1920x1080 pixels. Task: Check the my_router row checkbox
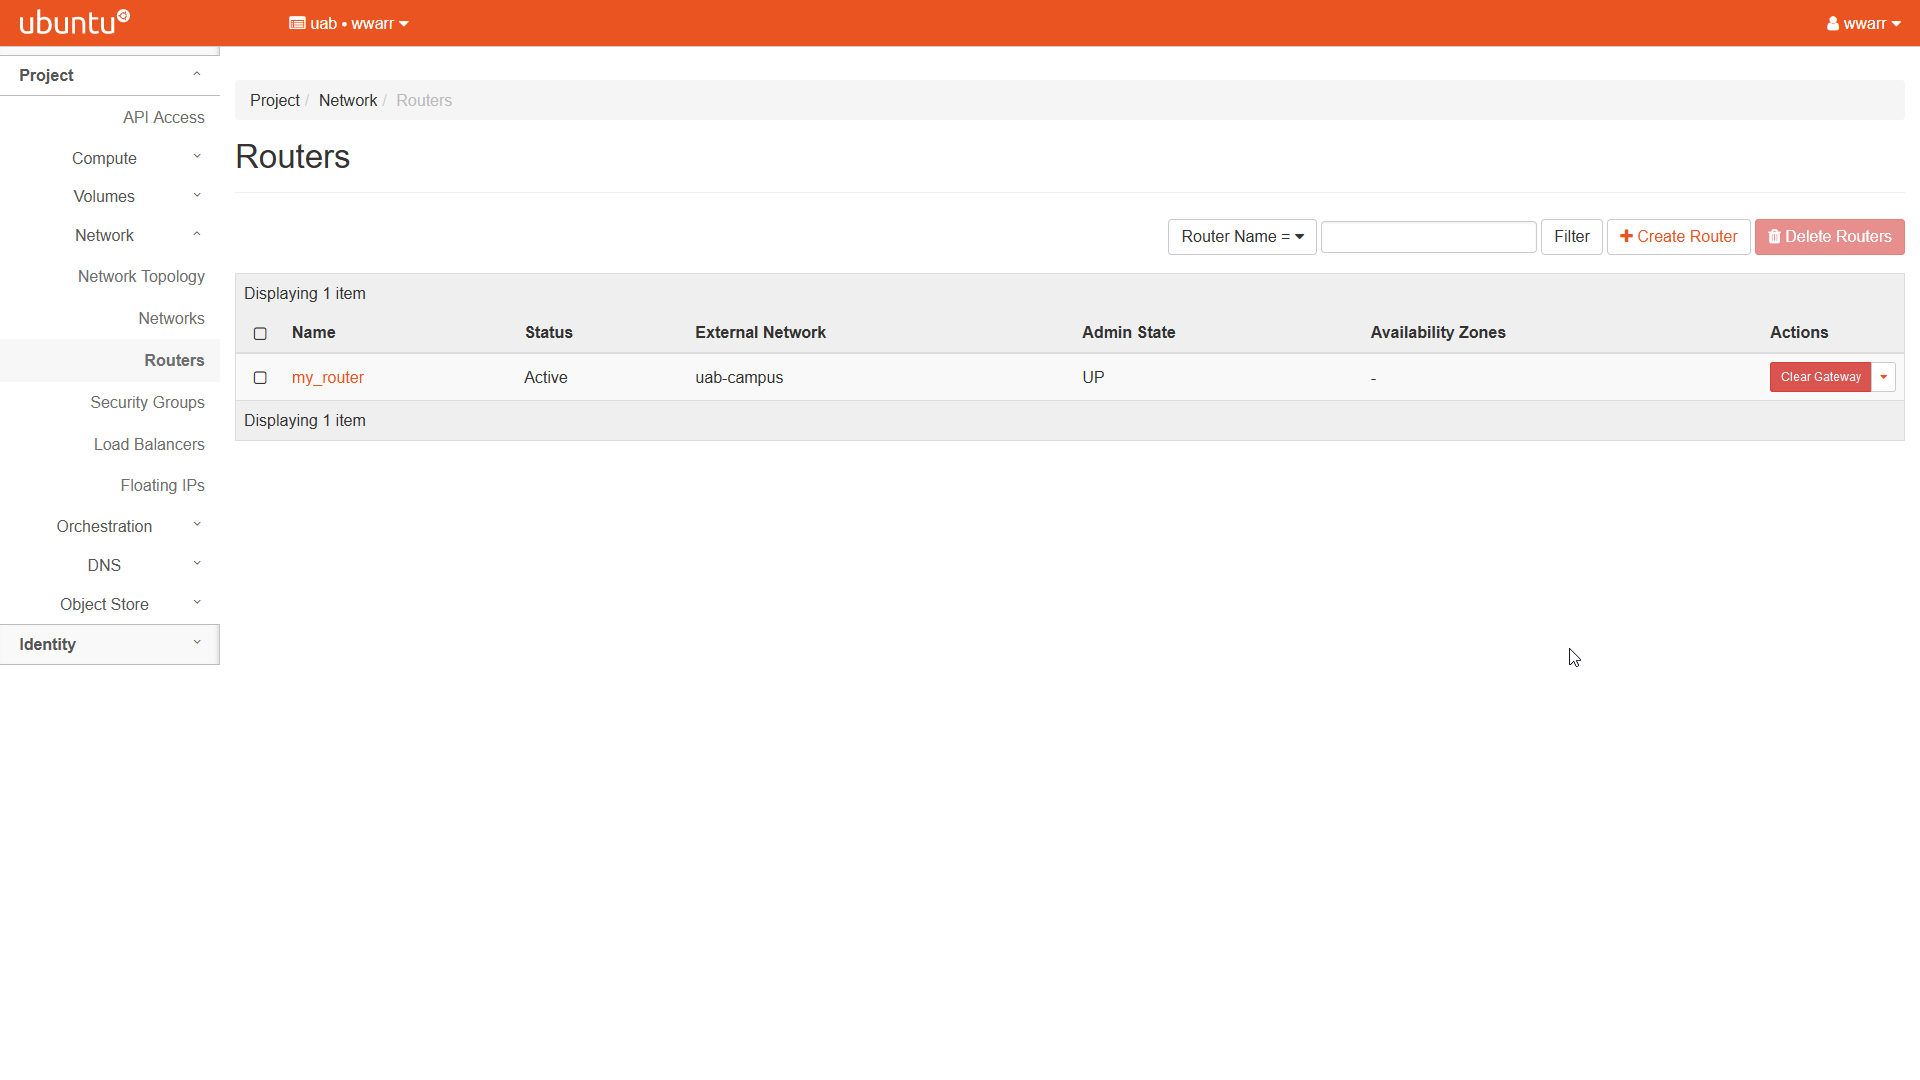point(260,378)
